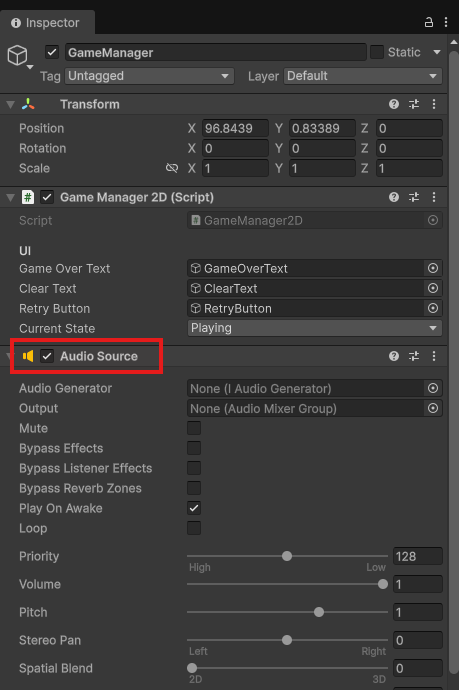Click the scale constrain proportions link icon

point(172,168)
